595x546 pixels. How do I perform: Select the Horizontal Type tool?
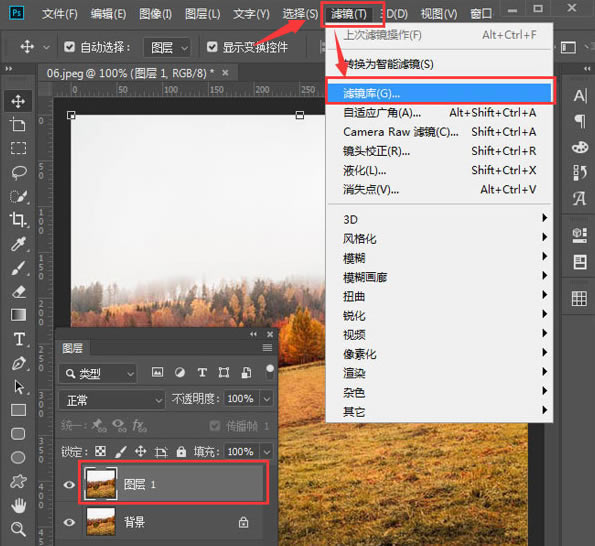click(19, 339)
